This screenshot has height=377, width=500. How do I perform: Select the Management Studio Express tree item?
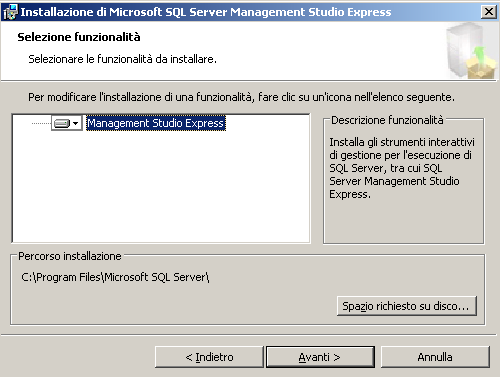pos(156,123)
